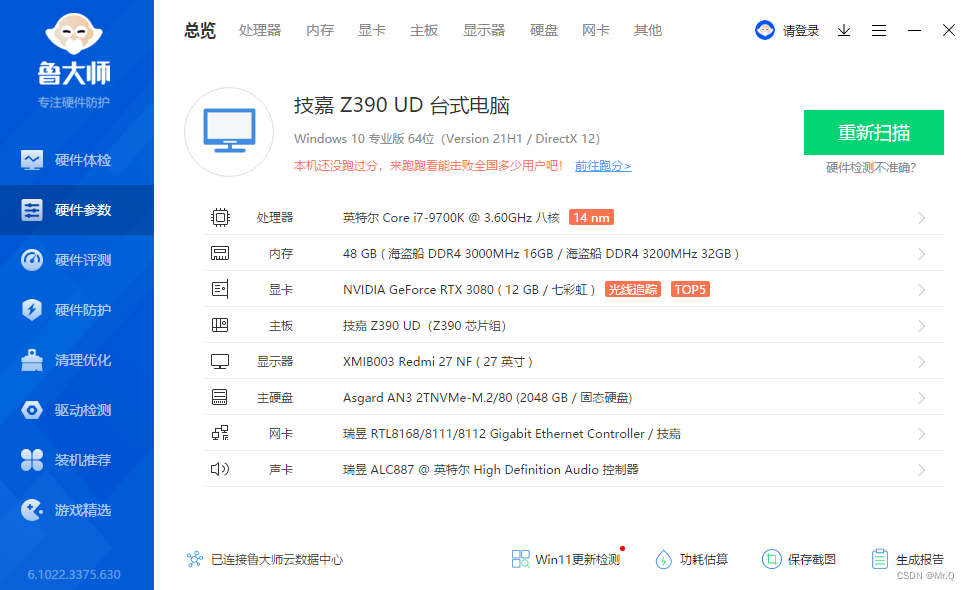Viewport: 970px width, 590px height.
Task: Open the 硬件体检 sidebar icon
Action: (x=32, y=160)
